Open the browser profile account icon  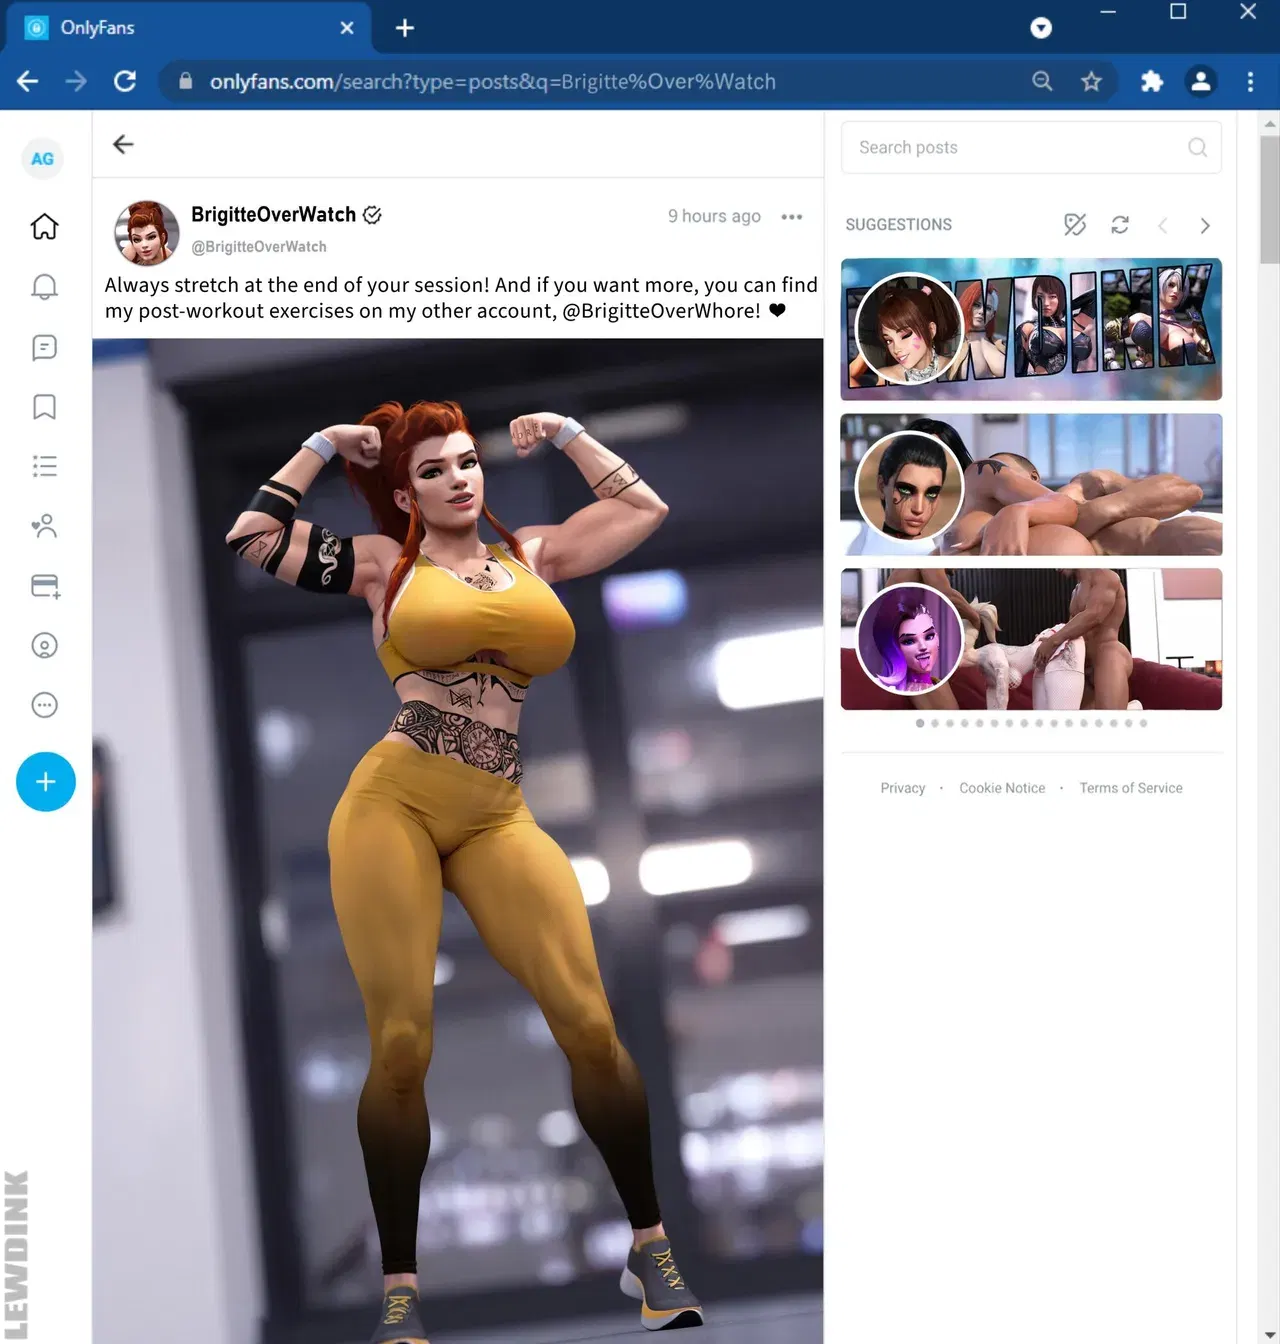(1201, 81)
